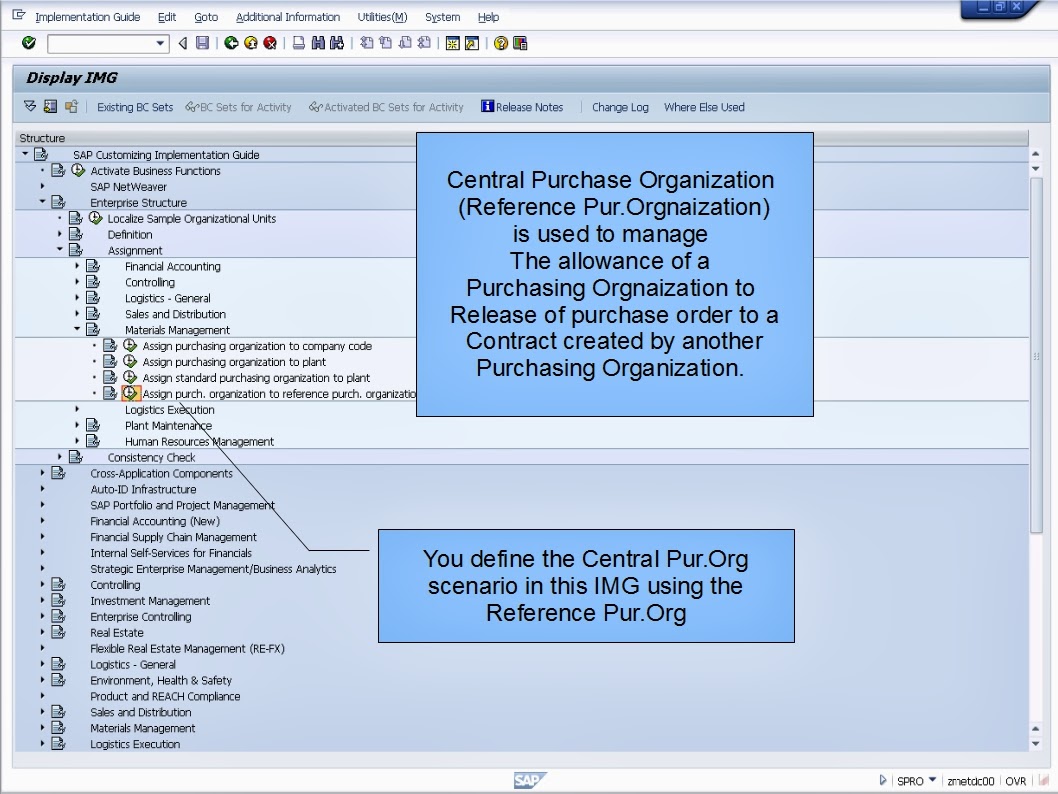
Task: Click the green Back arrow icon
Action: click(x=231, y=43)
